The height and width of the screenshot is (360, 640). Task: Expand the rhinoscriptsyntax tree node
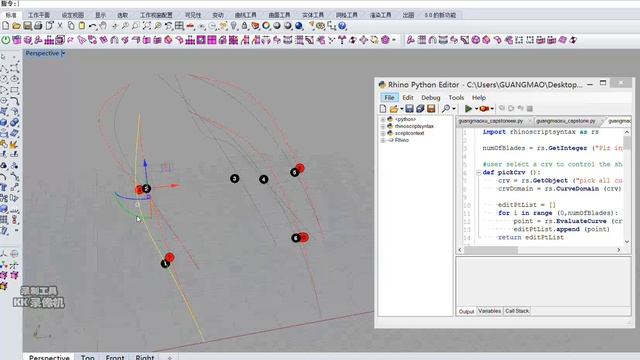(383, 127)
